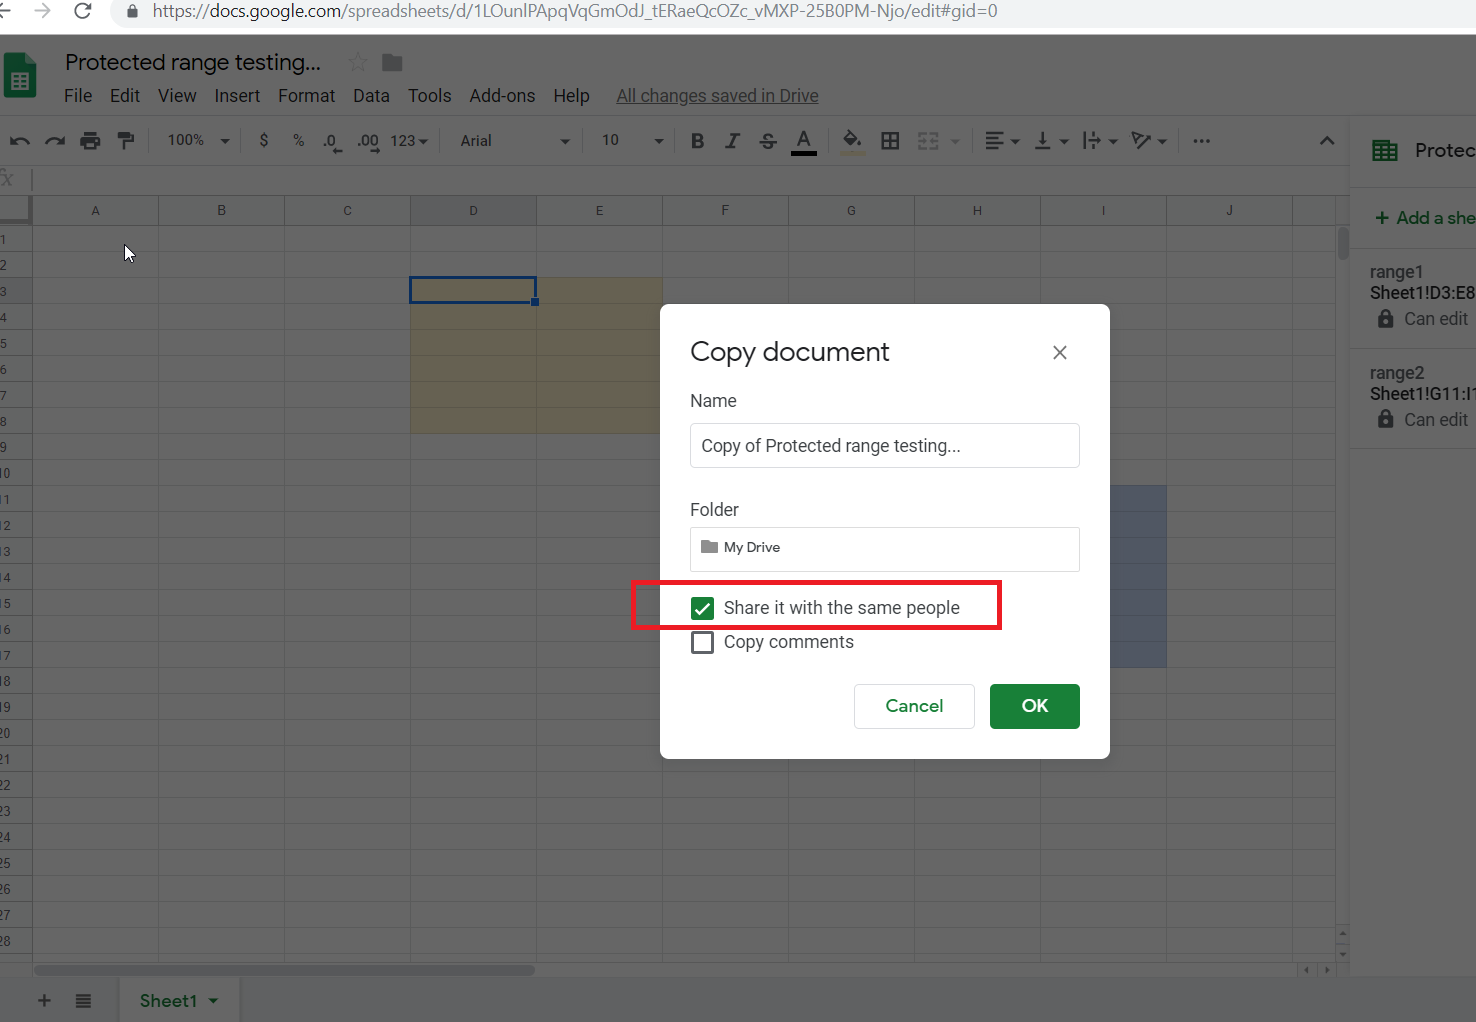The height and width of the screenshot is (1022, 1476).
Task: Select the Print icon in the toolbar
Action: (90, 140)
